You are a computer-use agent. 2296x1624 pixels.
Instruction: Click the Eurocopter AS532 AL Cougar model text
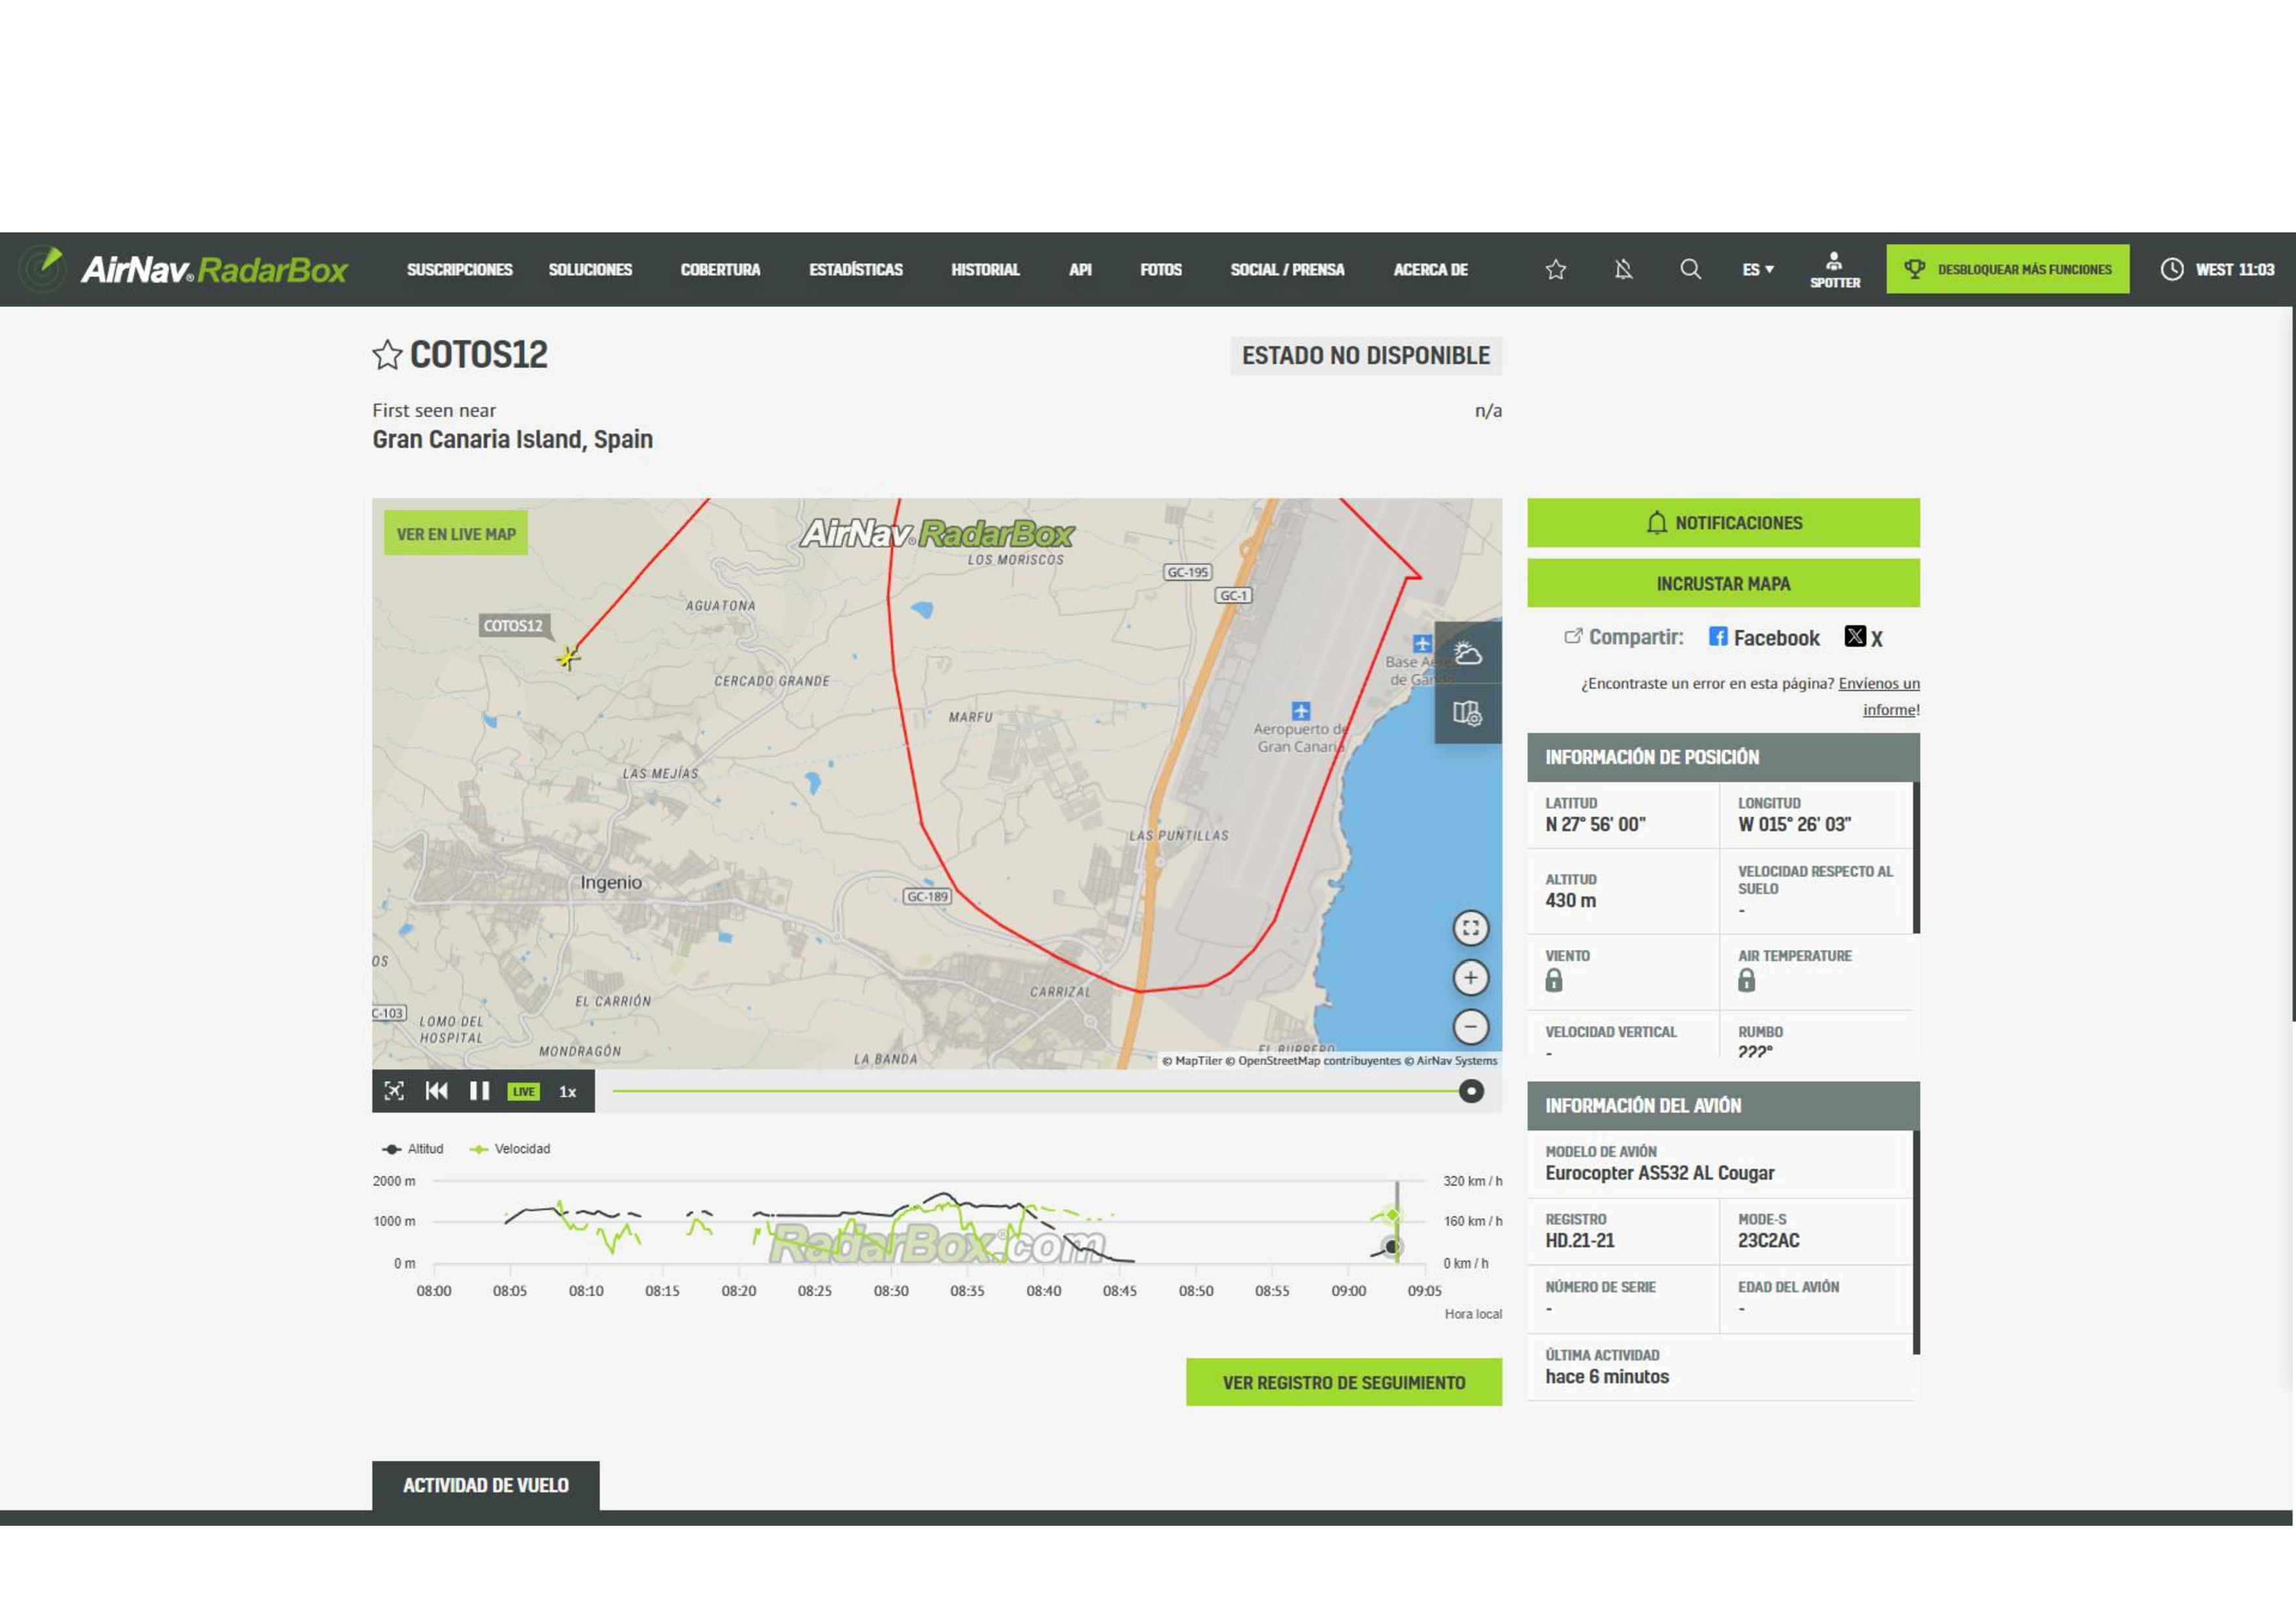pos(1659,1173)
